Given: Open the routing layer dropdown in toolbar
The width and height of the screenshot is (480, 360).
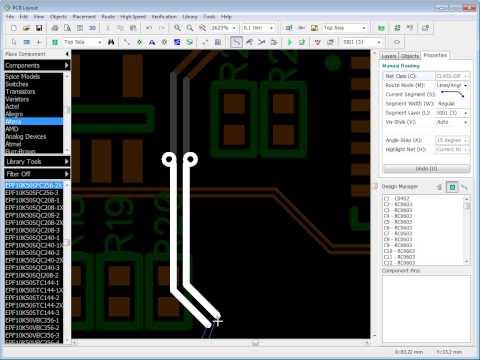Looking at the screenshot, I should 379,42.
